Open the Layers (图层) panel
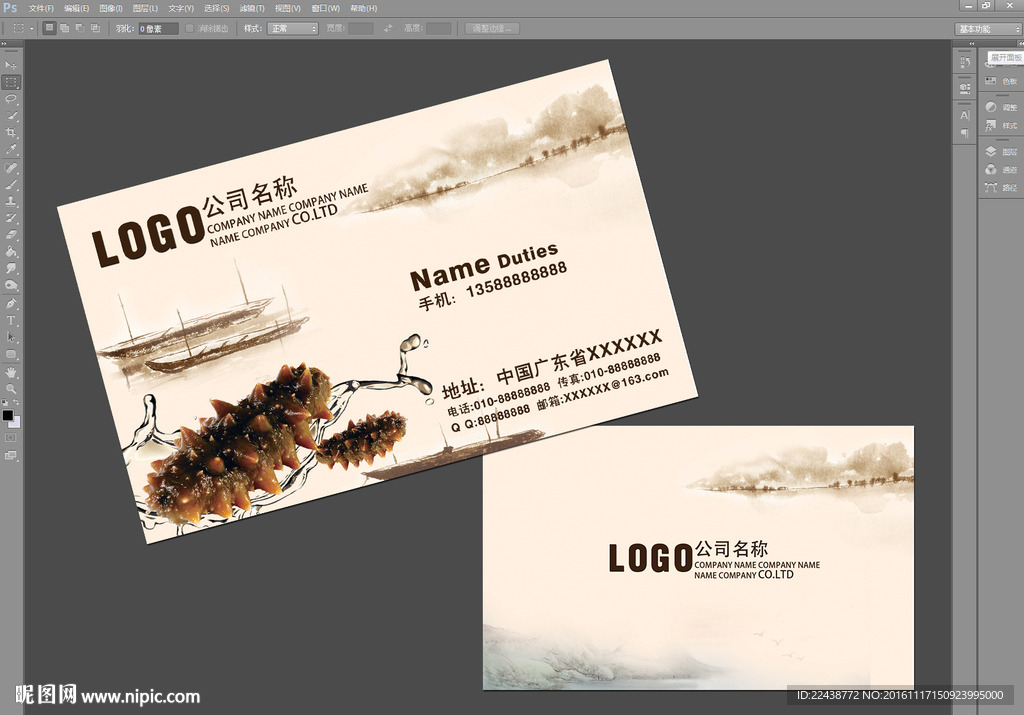Screen dimensions: 1024x715 coord(1001,151)
